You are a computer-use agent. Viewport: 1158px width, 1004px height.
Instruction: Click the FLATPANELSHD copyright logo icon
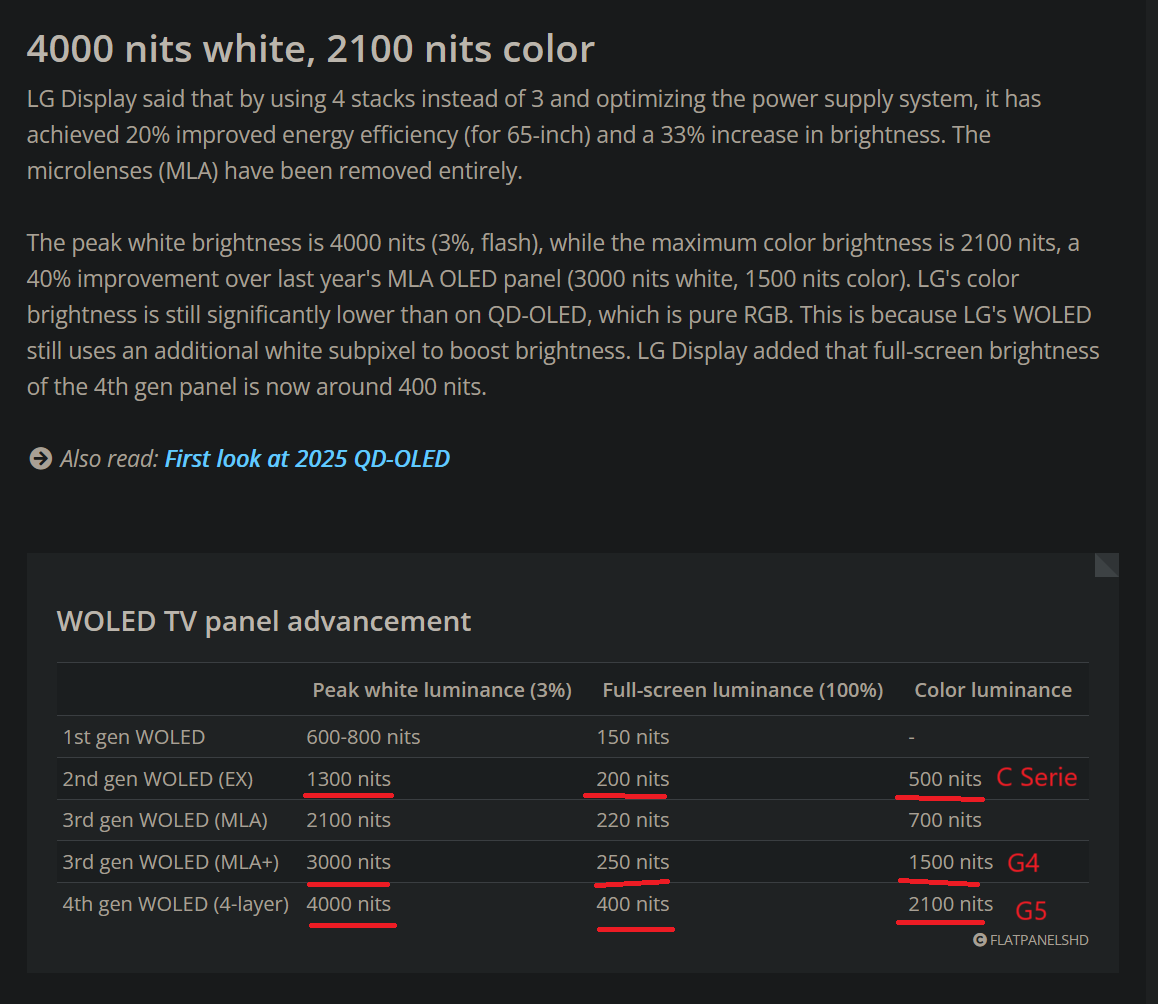[x=978, y=939]
